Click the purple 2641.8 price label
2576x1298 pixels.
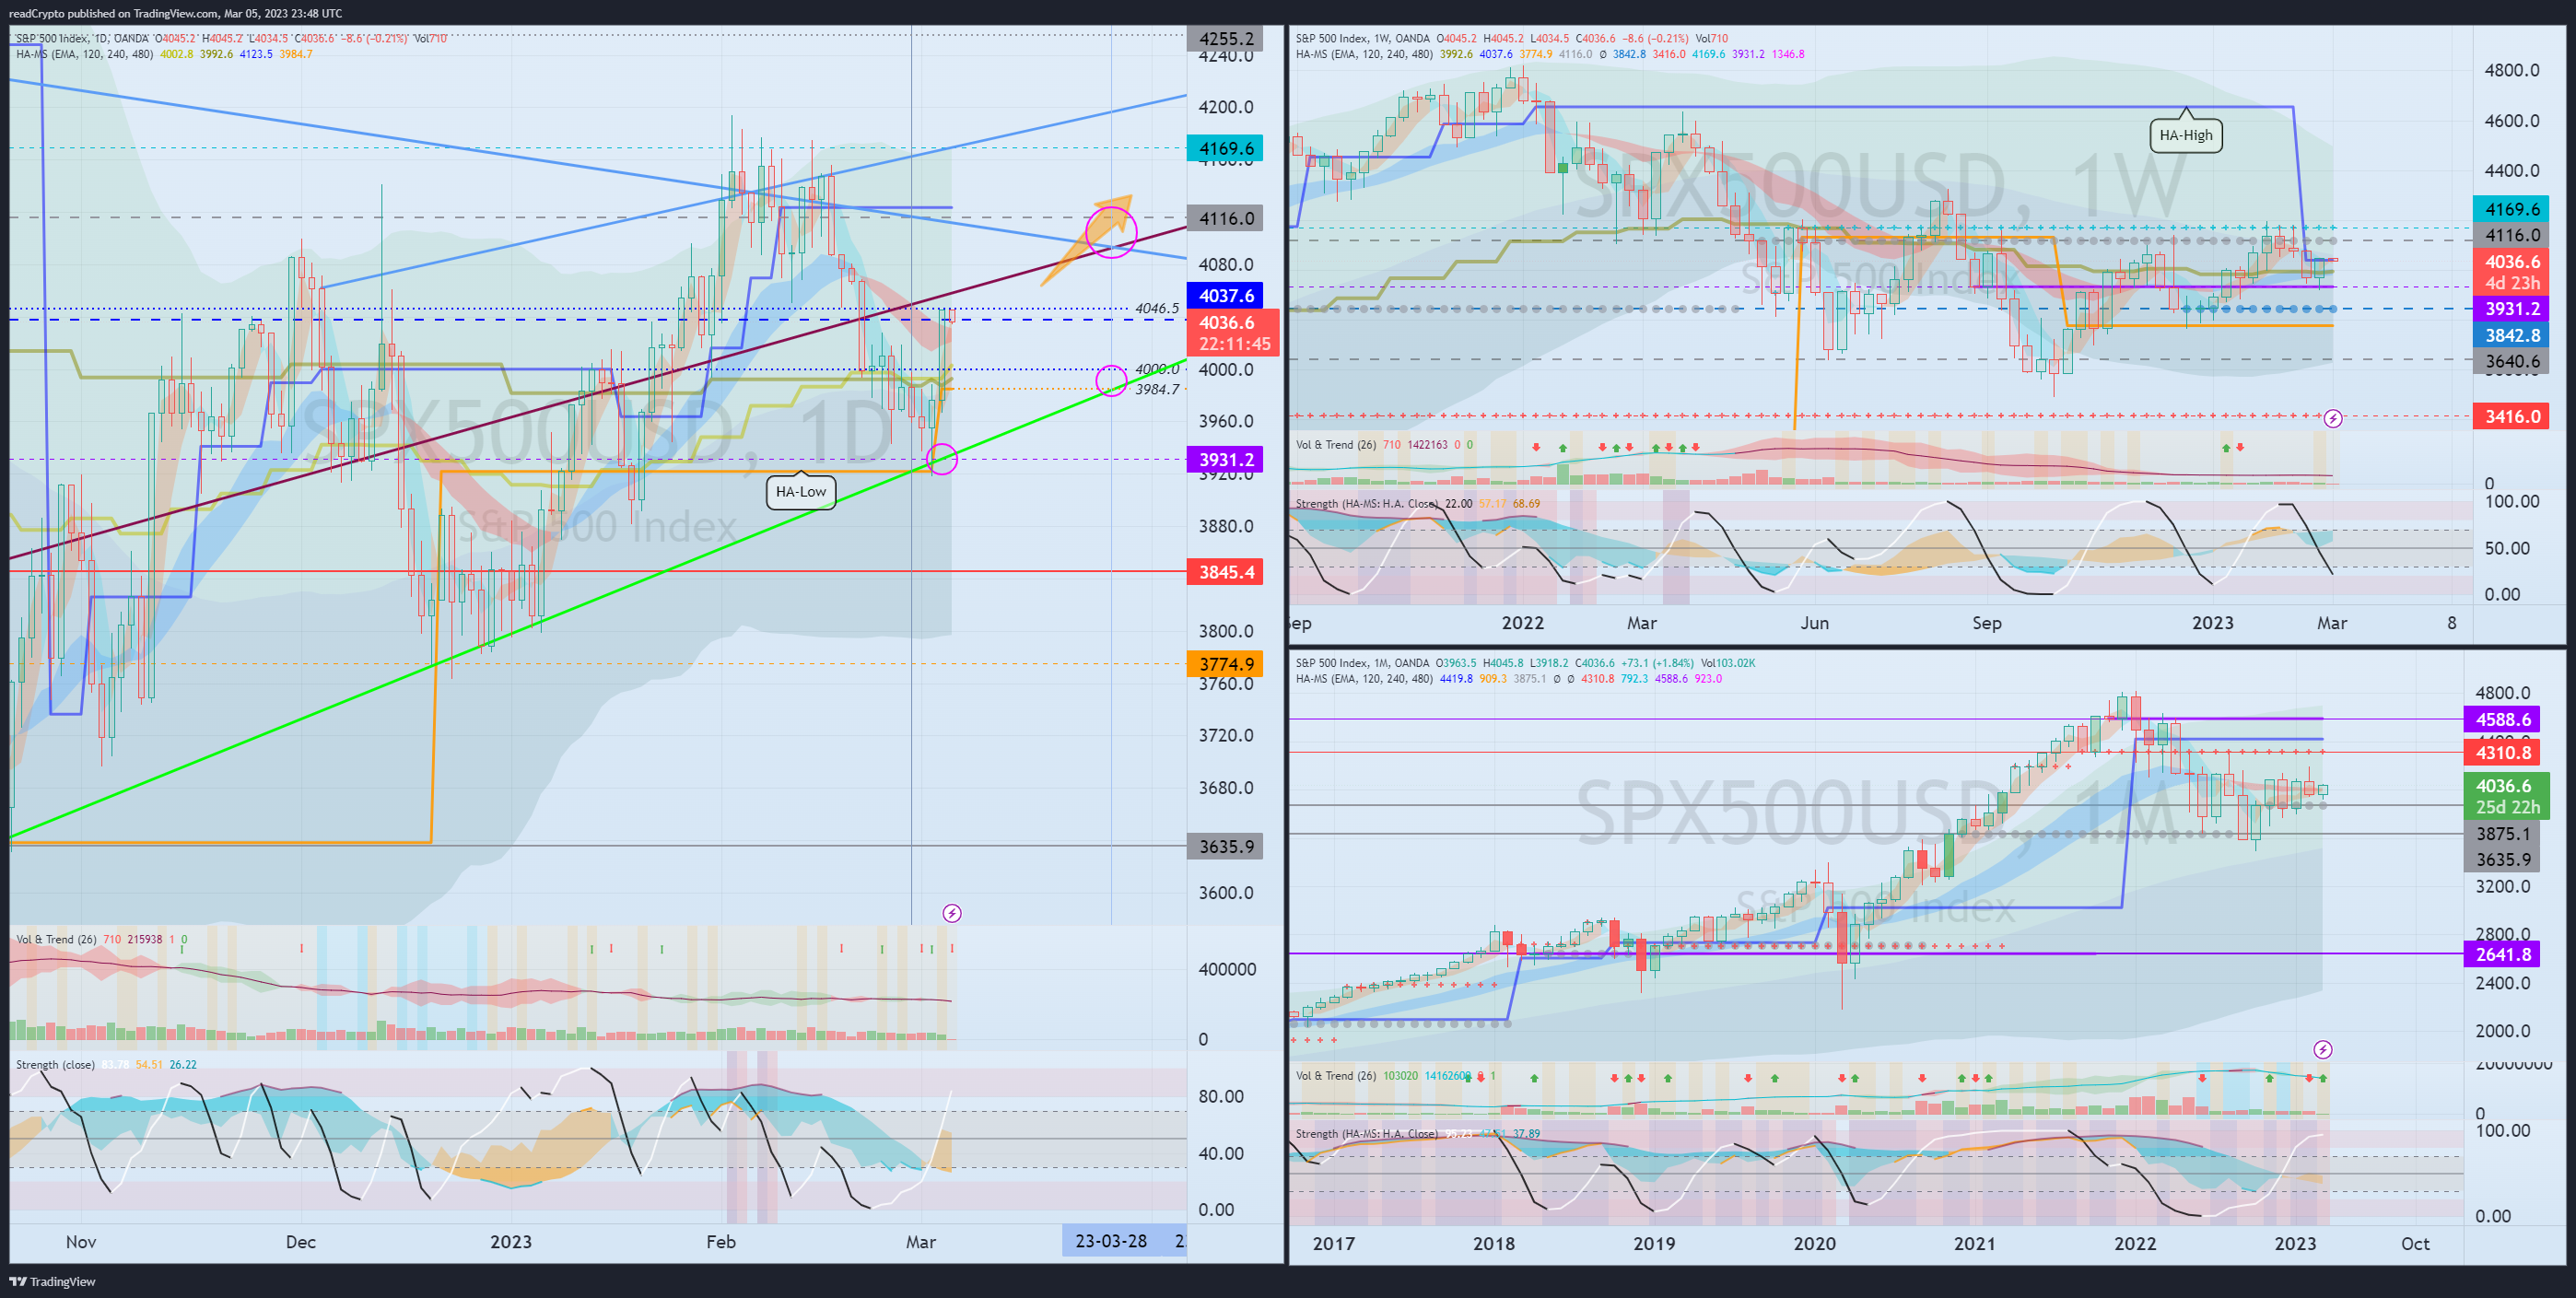2502,954
